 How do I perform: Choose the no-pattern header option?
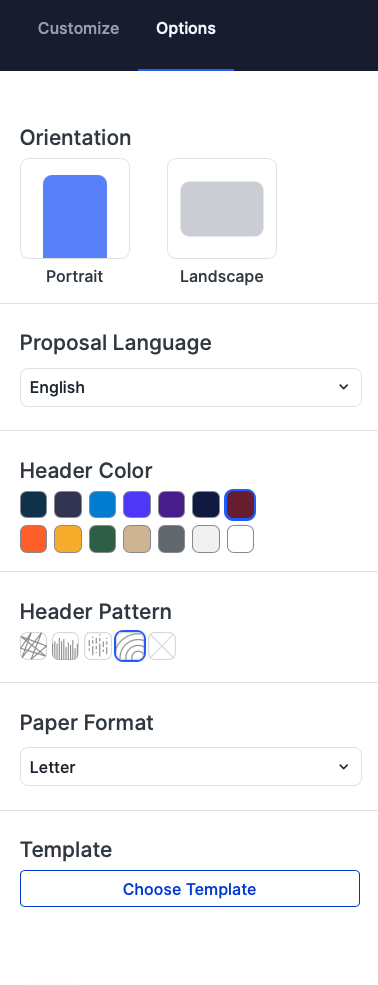162,646
